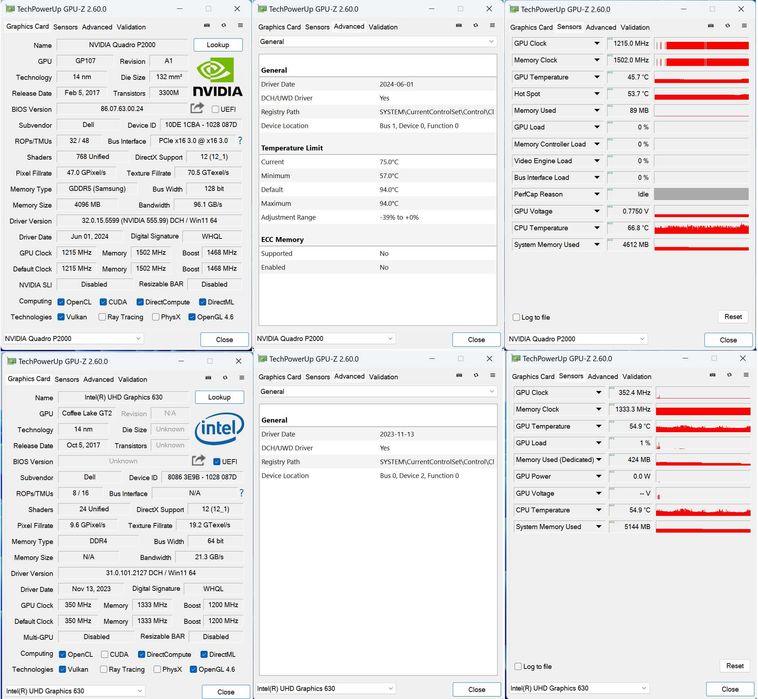758x699 pixels.
Task: Expand GPU Power sensor dropdown arrow
Action: pyautogui.click(x=599, y=477)
